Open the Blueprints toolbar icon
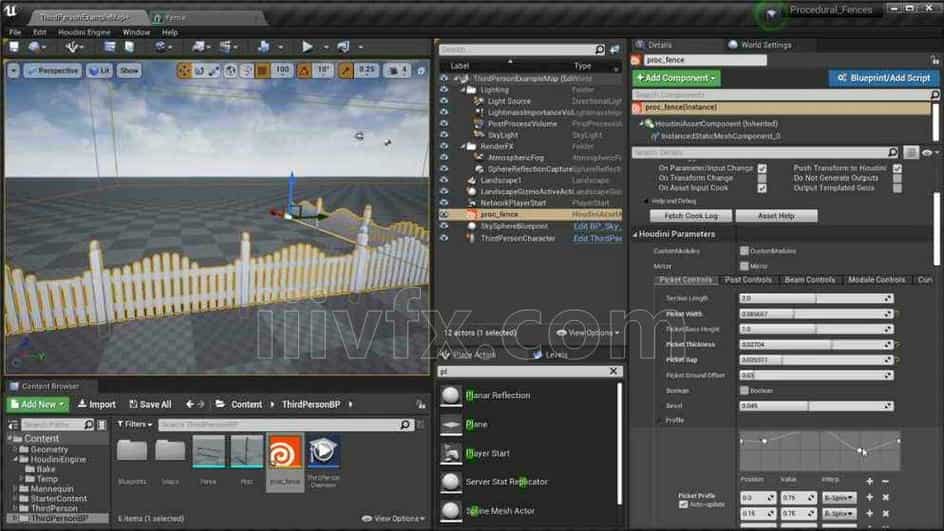 point(198,46)
